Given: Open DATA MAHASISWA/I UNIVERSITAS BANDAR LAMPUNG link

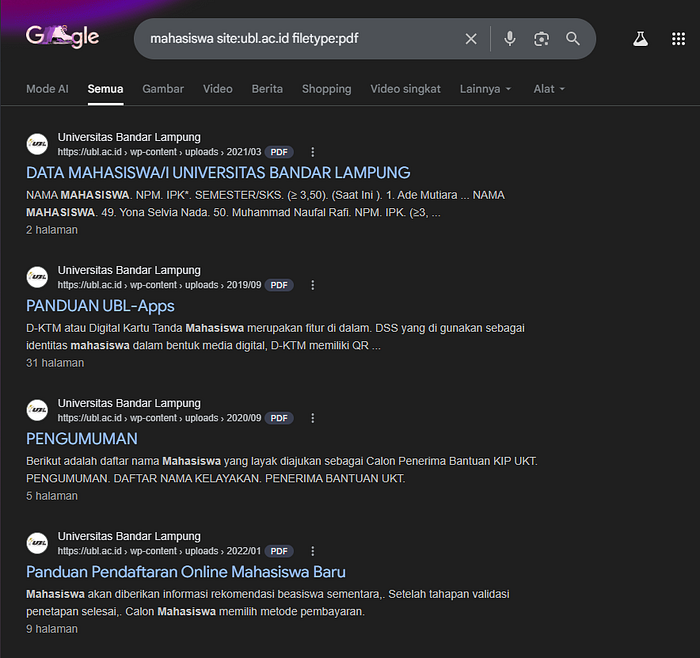Looking at the screenshot, I should point(218,173).
